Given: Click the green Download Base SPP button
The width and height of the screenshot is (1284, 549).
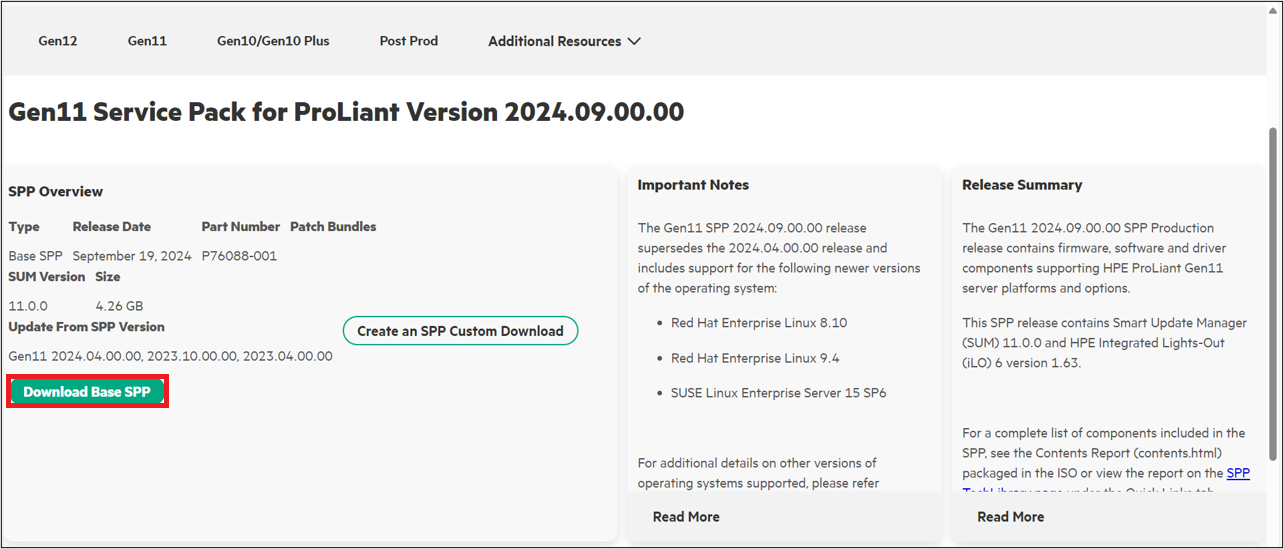Looking at the screenshot, I should coord(87,392).
